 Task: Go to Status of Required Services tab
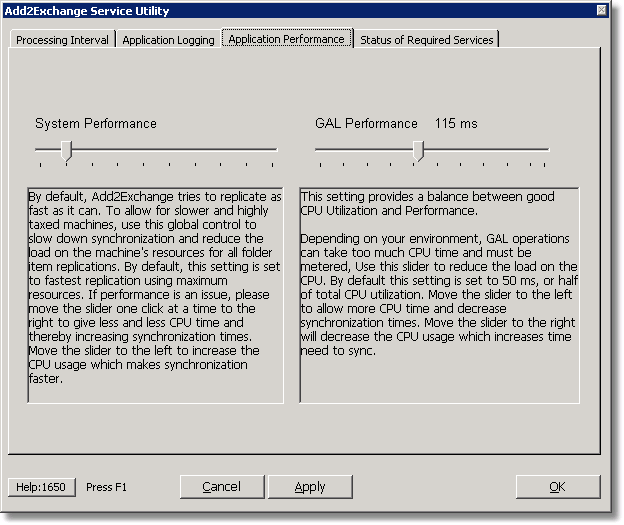pos(426,40)
